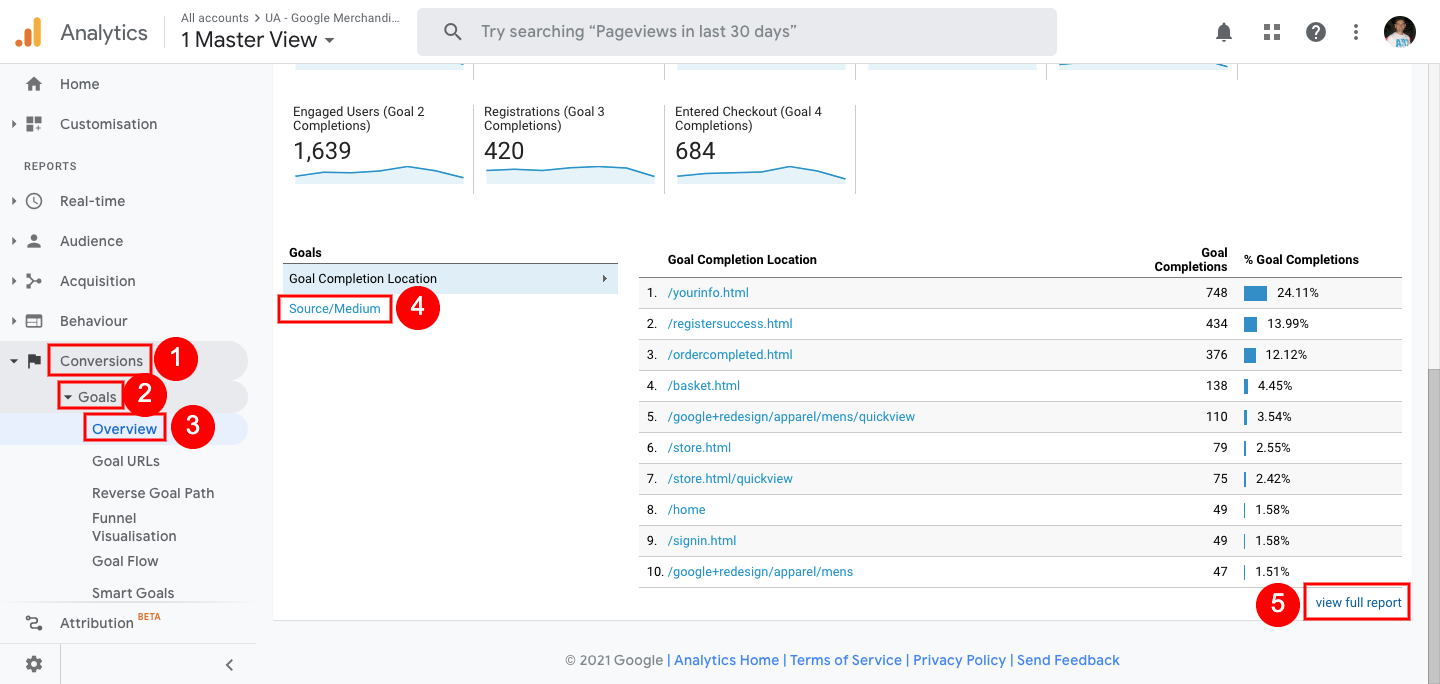The width and height of the screenshot is (1440, 684).
Task: Select the Goal Completion Location row
Action: pos(450,279)
